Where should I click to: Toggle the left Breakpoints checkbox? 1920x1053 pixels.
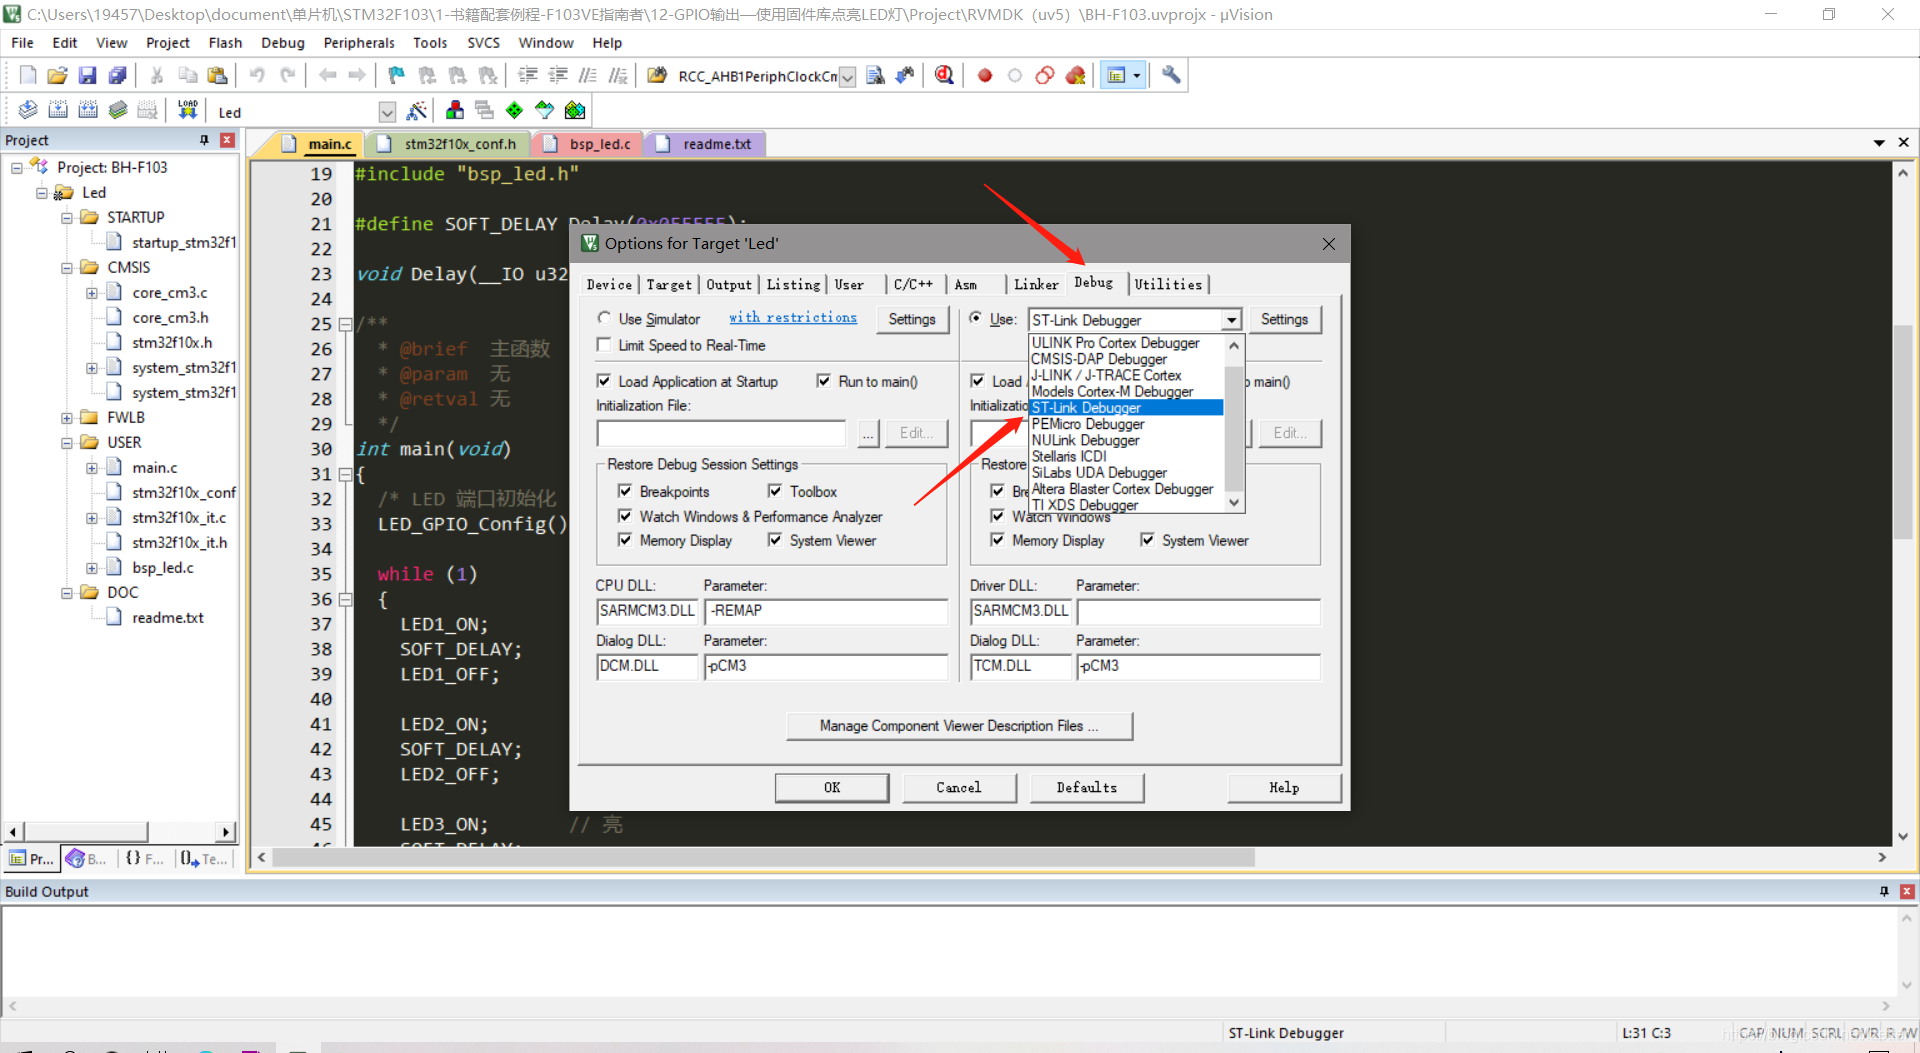(x=625, y=491)
